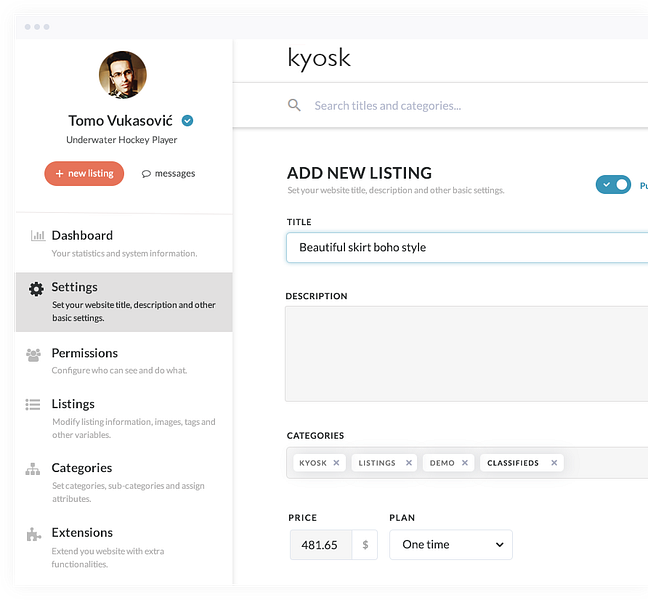Click the DEMO category tag label
648x600 pixels.
442,463
